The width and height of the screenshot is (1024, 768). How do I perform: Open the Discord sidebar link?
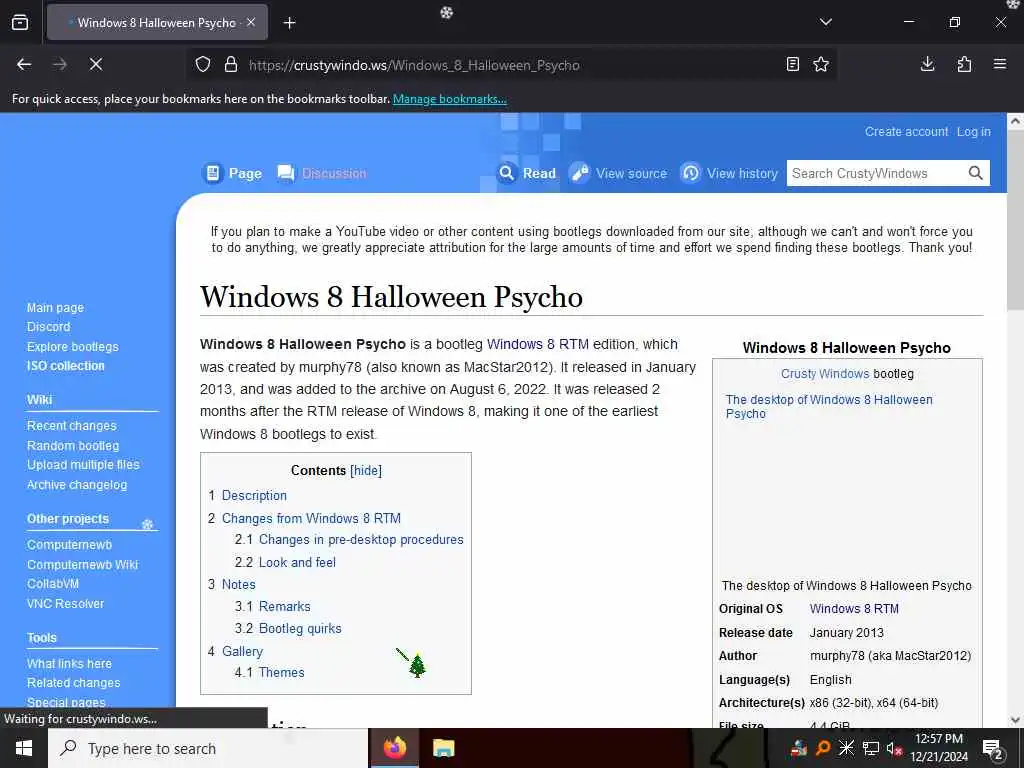48,327
